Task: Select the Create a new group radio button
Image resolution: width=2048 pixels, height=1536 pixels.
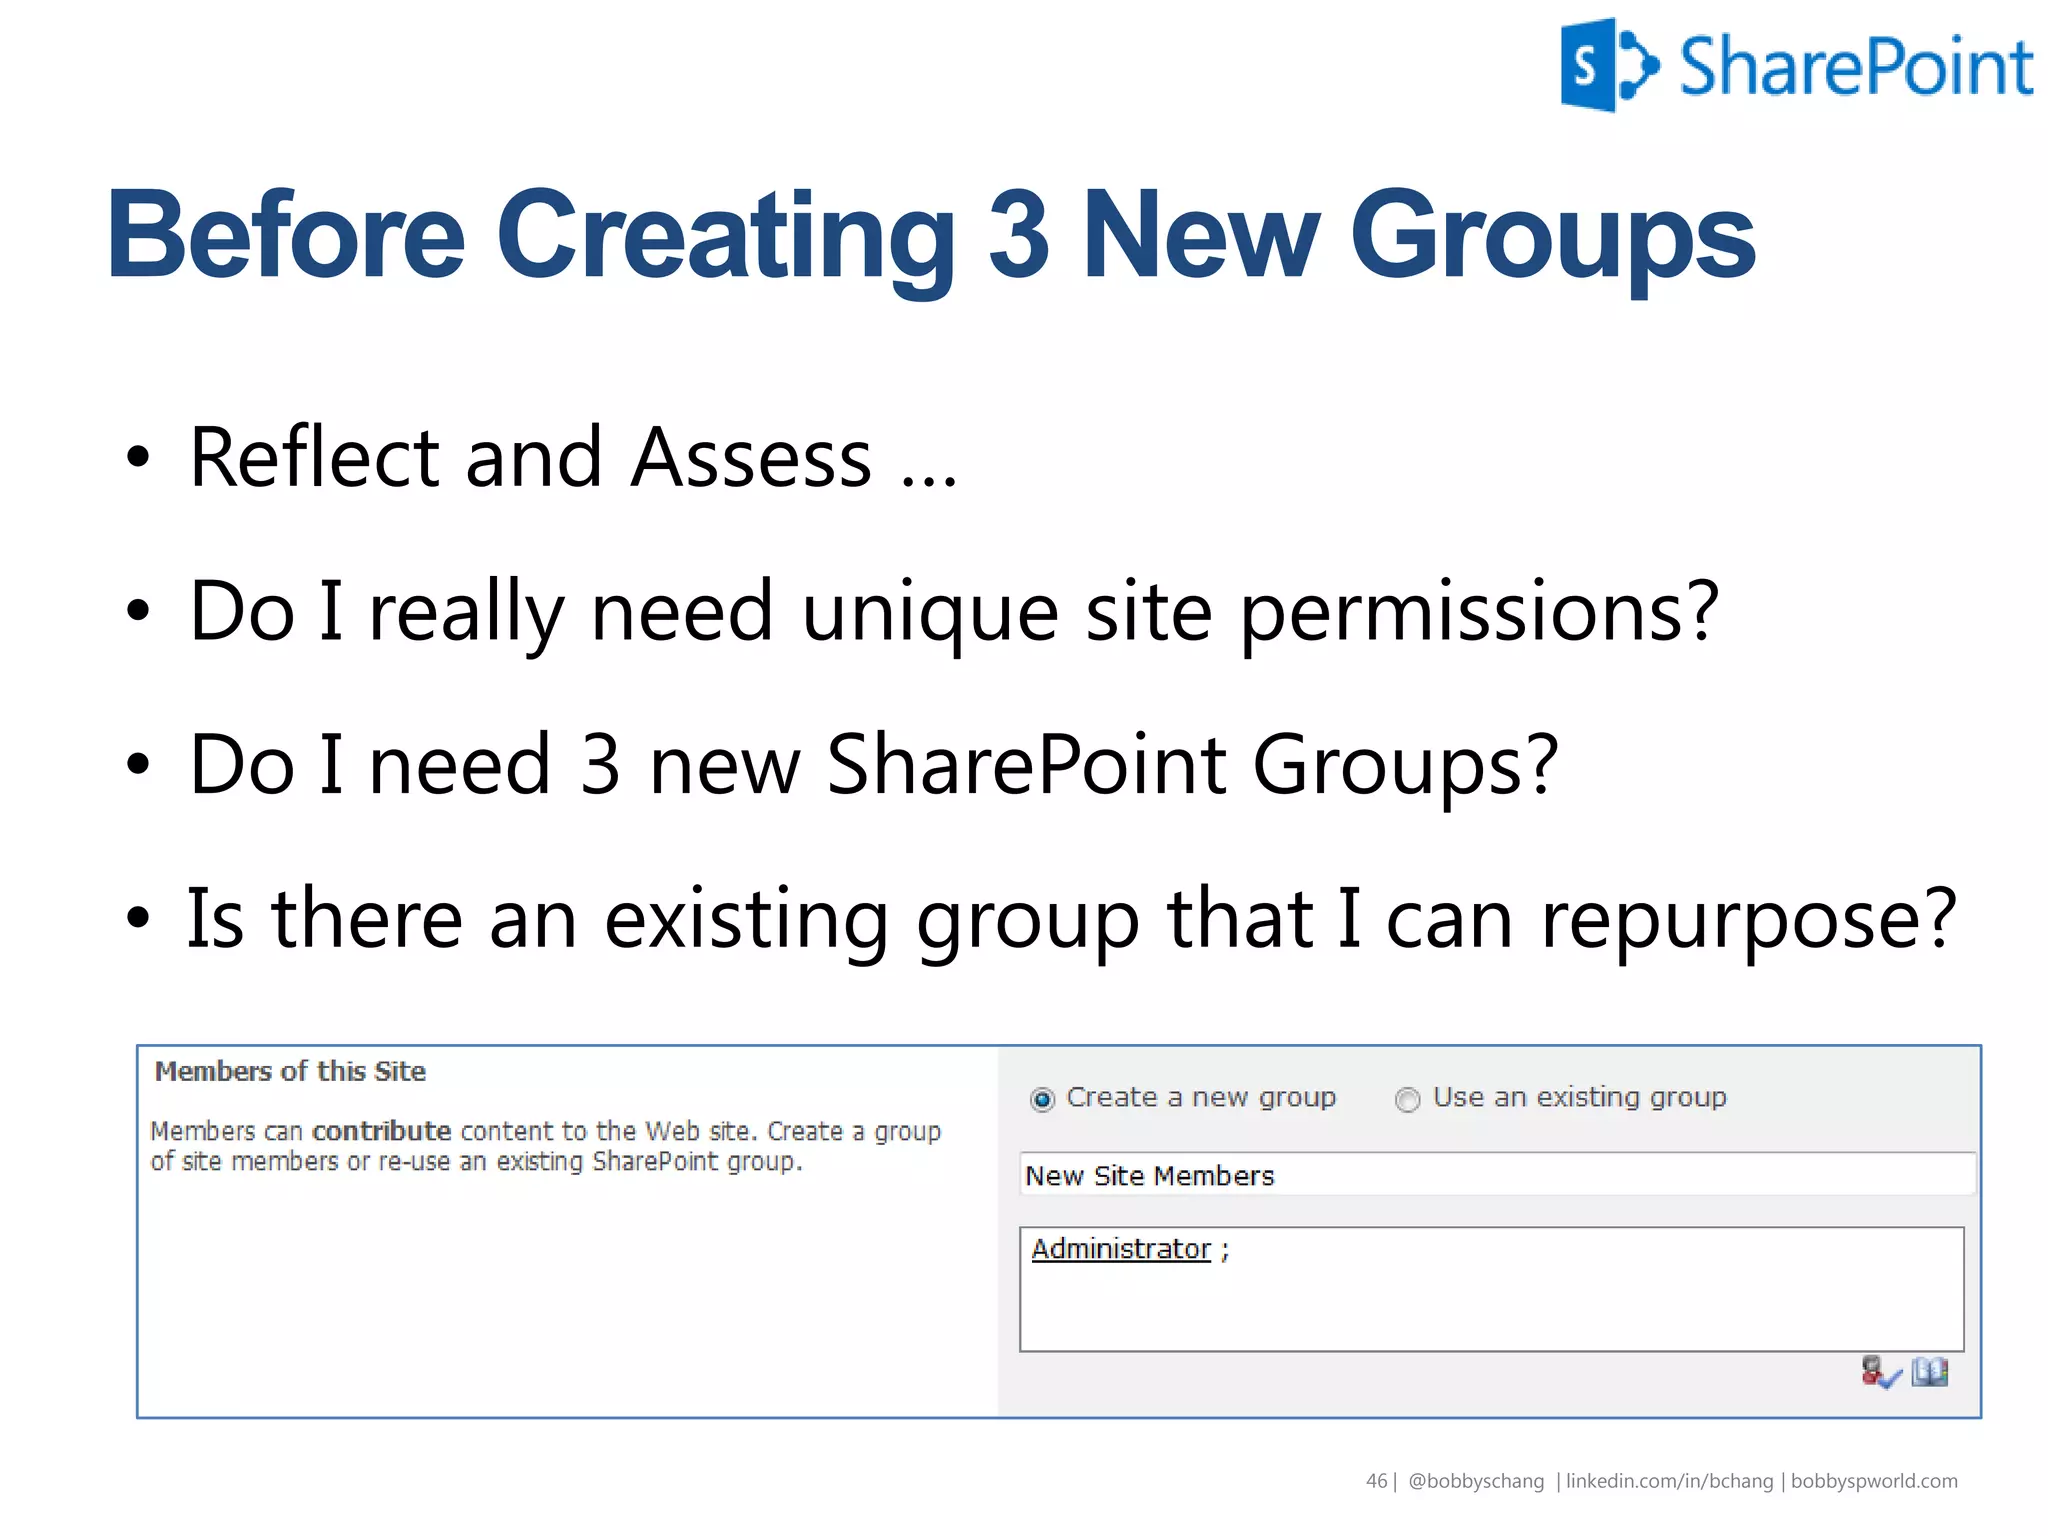Action: coord(1042,1100)
